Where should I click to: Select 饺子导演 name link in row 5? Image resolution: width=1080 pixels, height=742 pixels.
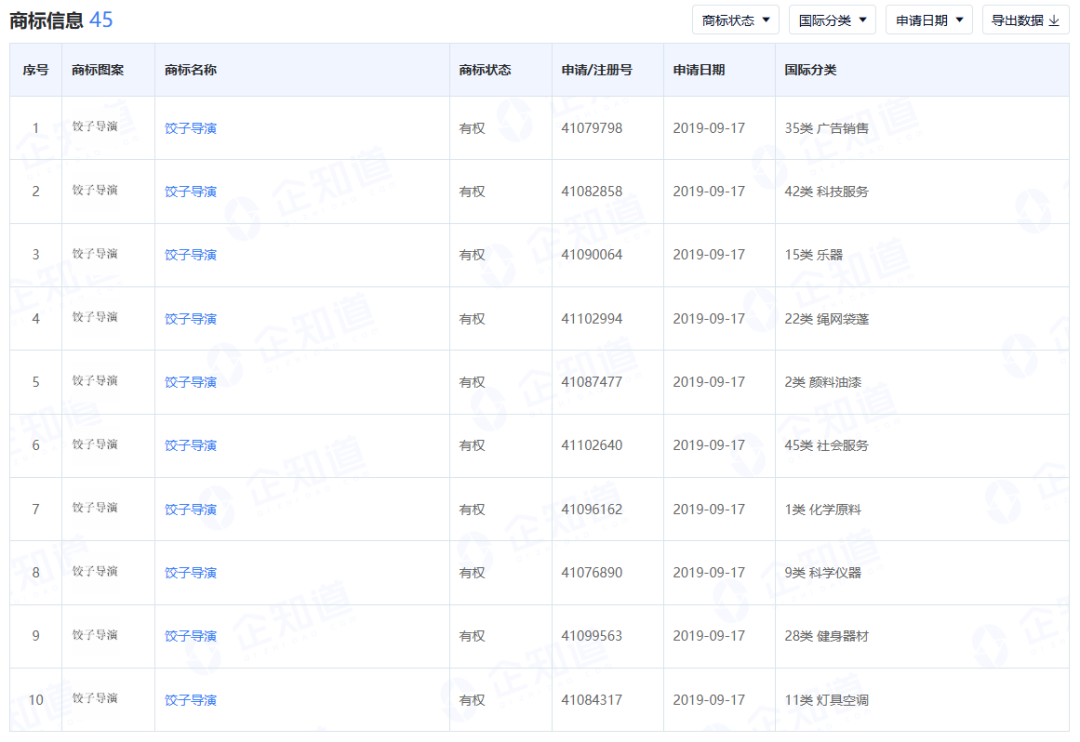click(191, 382)
